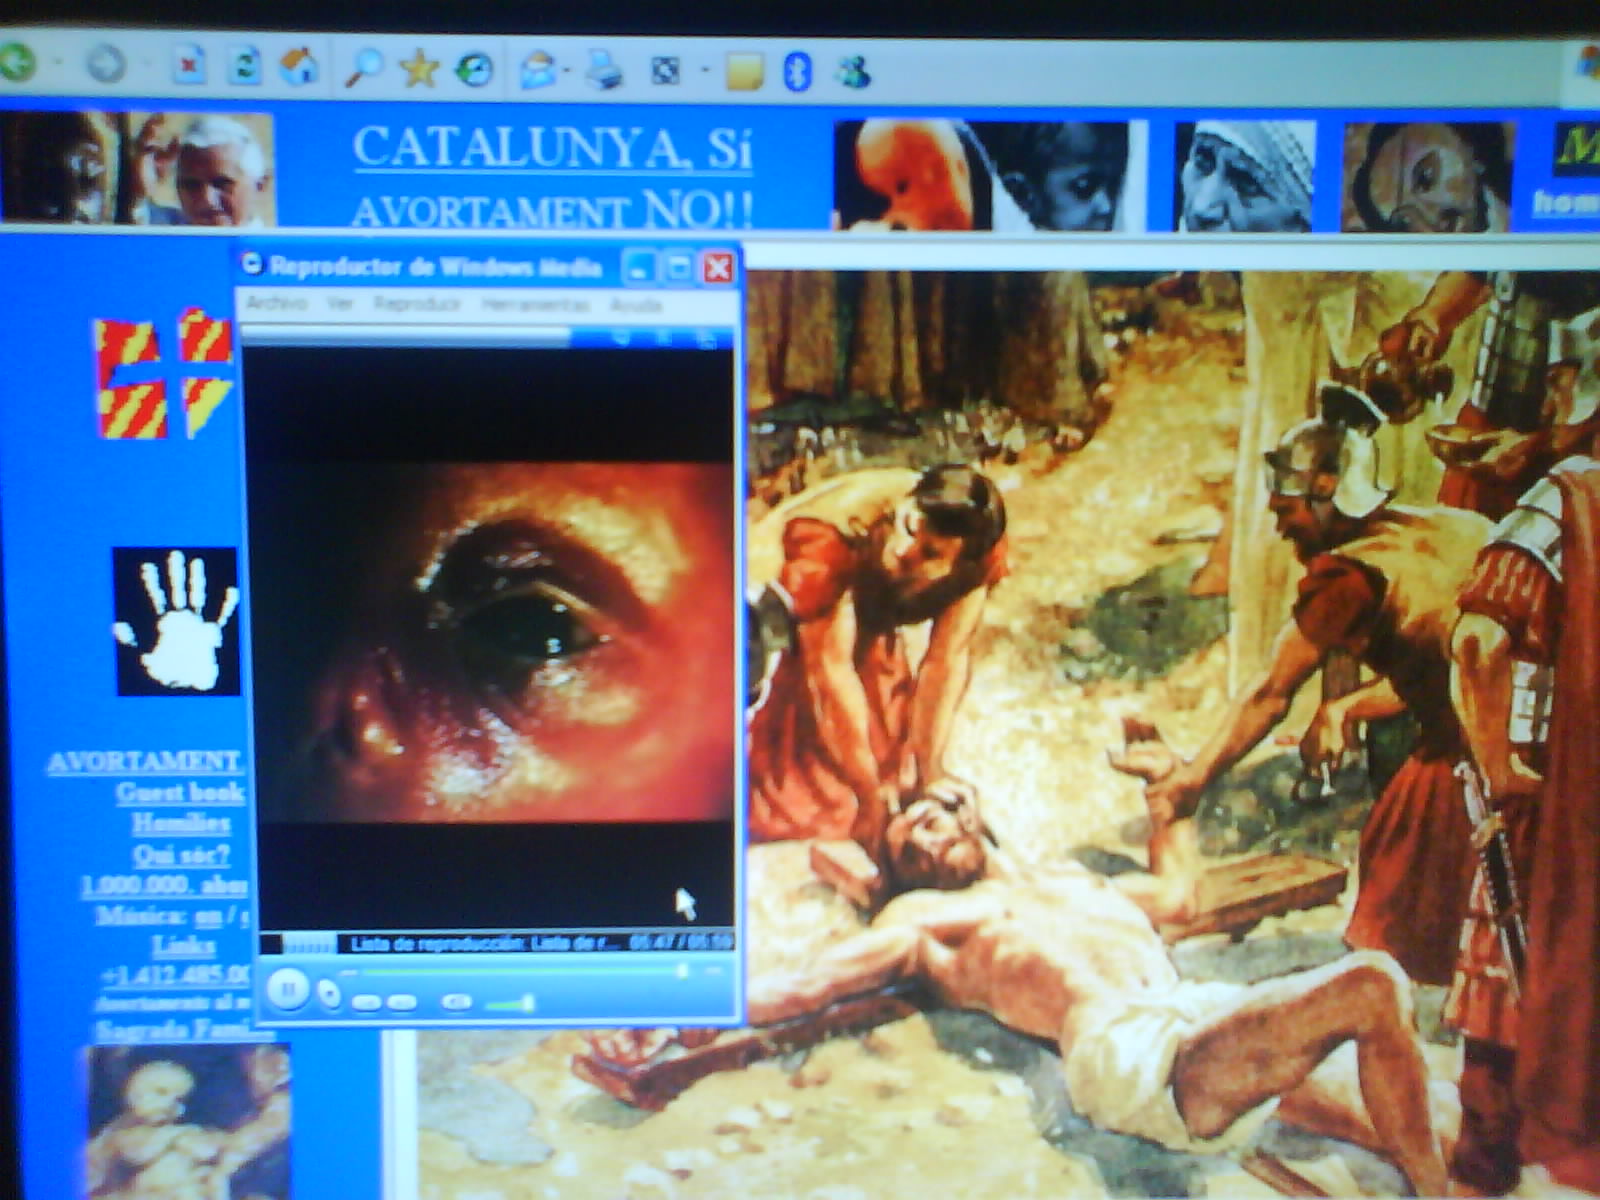This screenshot has width=1600, height=1200.
Task: Open the Guest book sidebar link
Action: click(180, 793)
